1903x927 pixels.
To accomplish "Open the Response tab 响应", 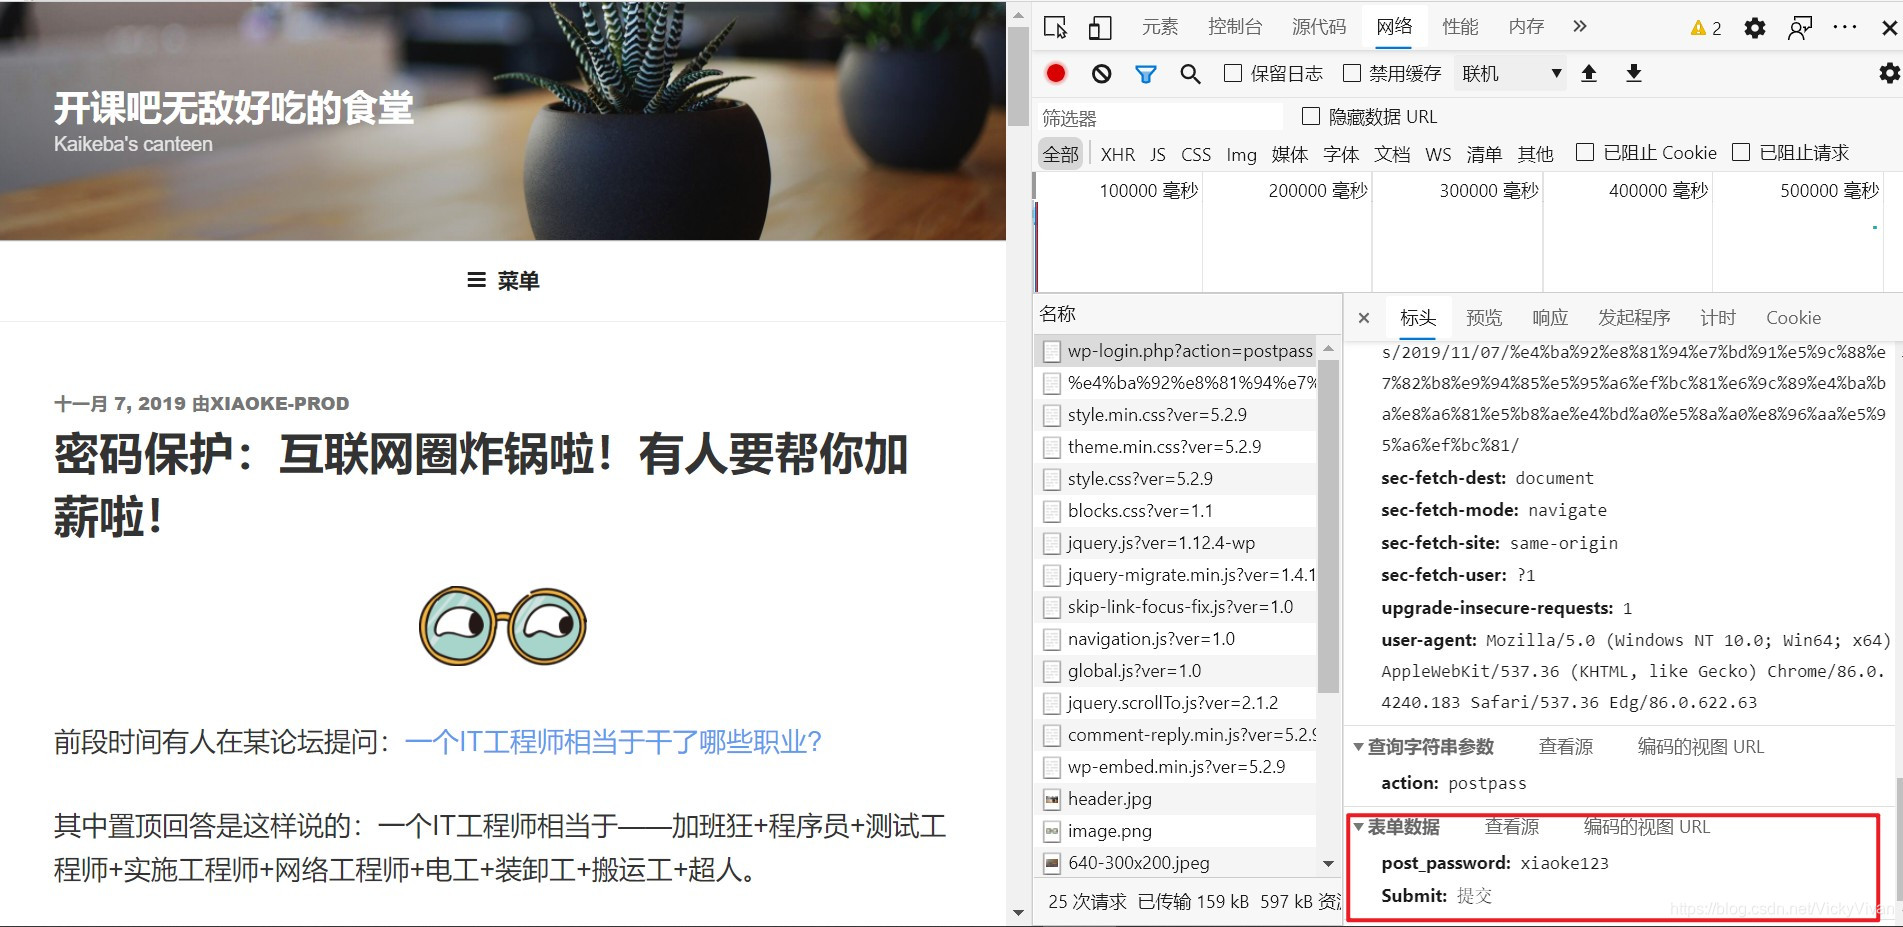I will pos(1550,318).
